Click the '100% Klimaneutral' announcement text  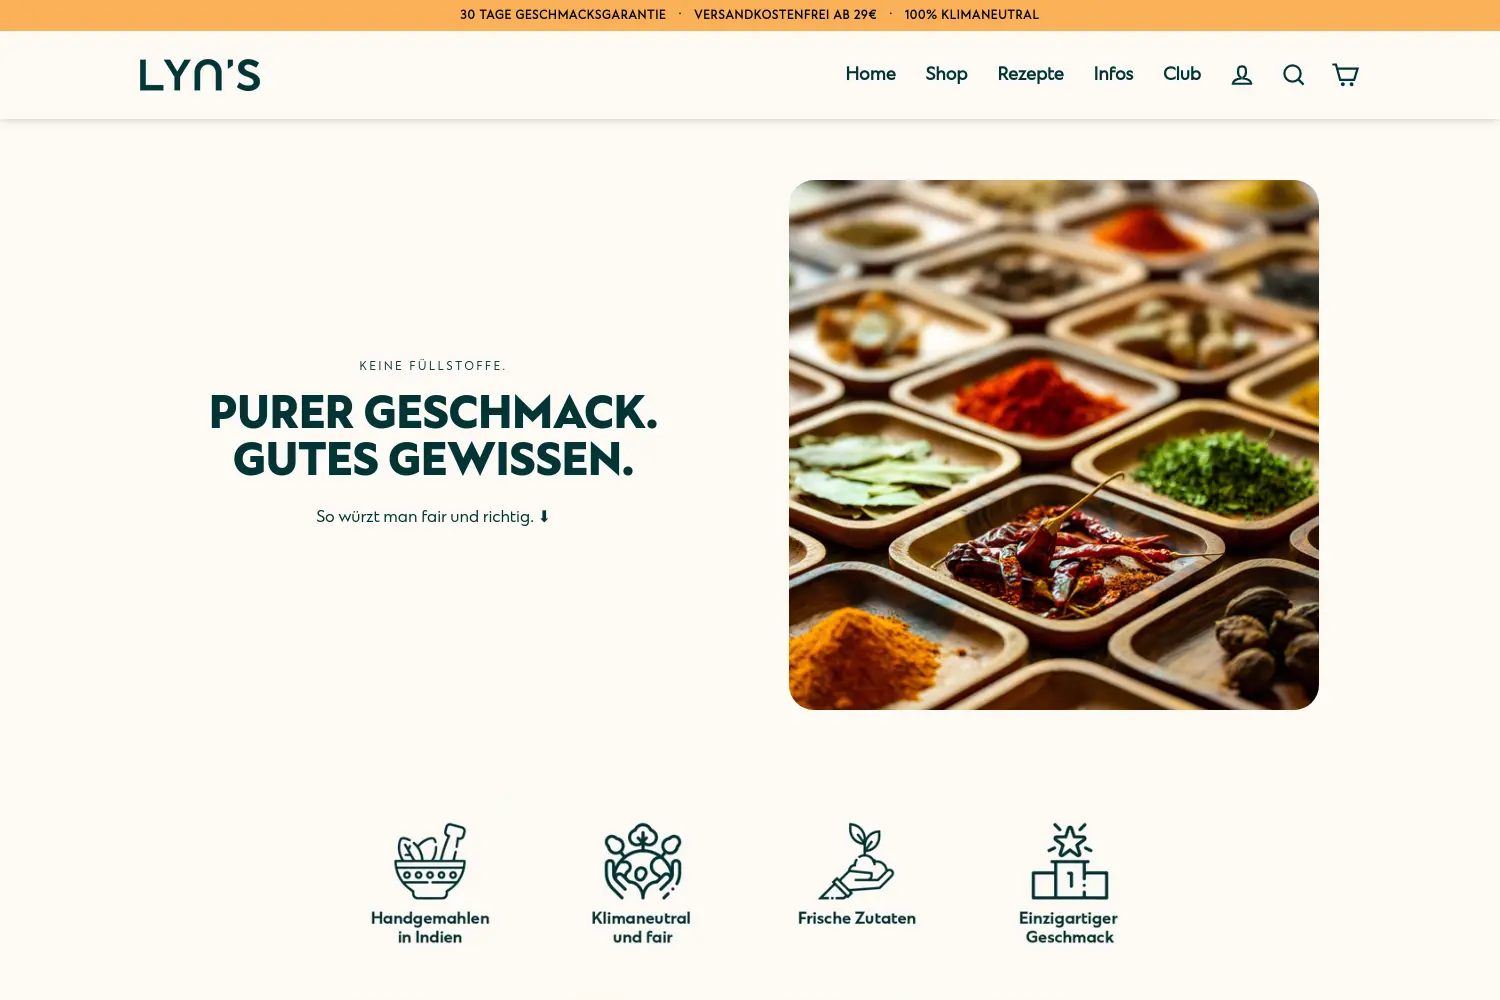(972, 15)
